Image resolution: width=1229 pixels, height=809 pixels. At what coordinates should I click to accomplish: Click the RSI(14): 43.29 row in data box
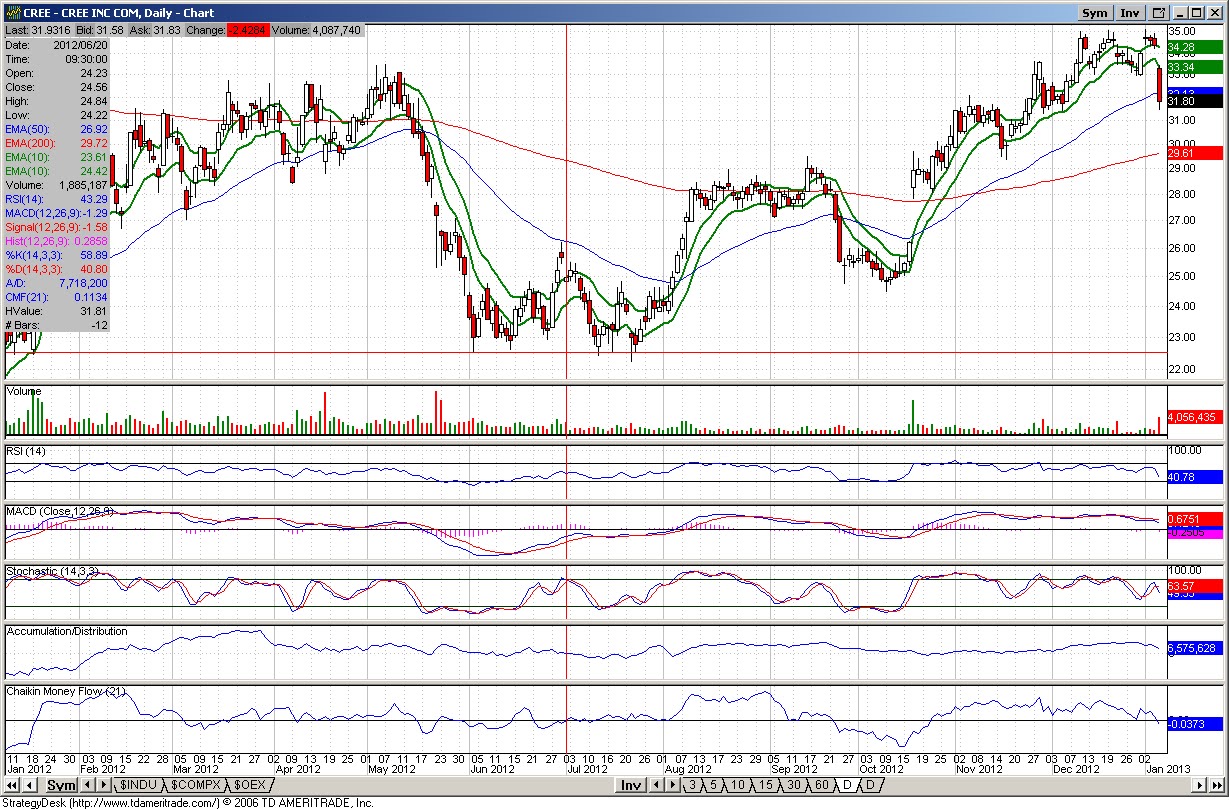coord(56,199)
